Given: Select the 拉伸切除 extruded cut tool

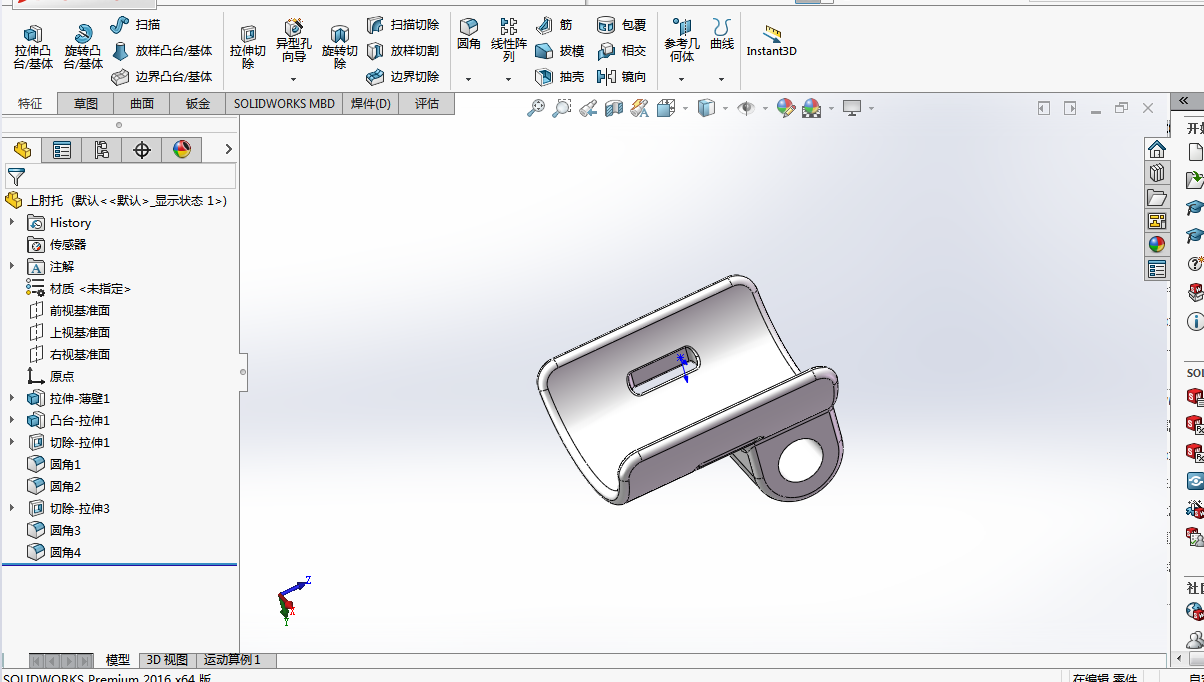Looking at the screenshot, I should click(x=248, y=47).
